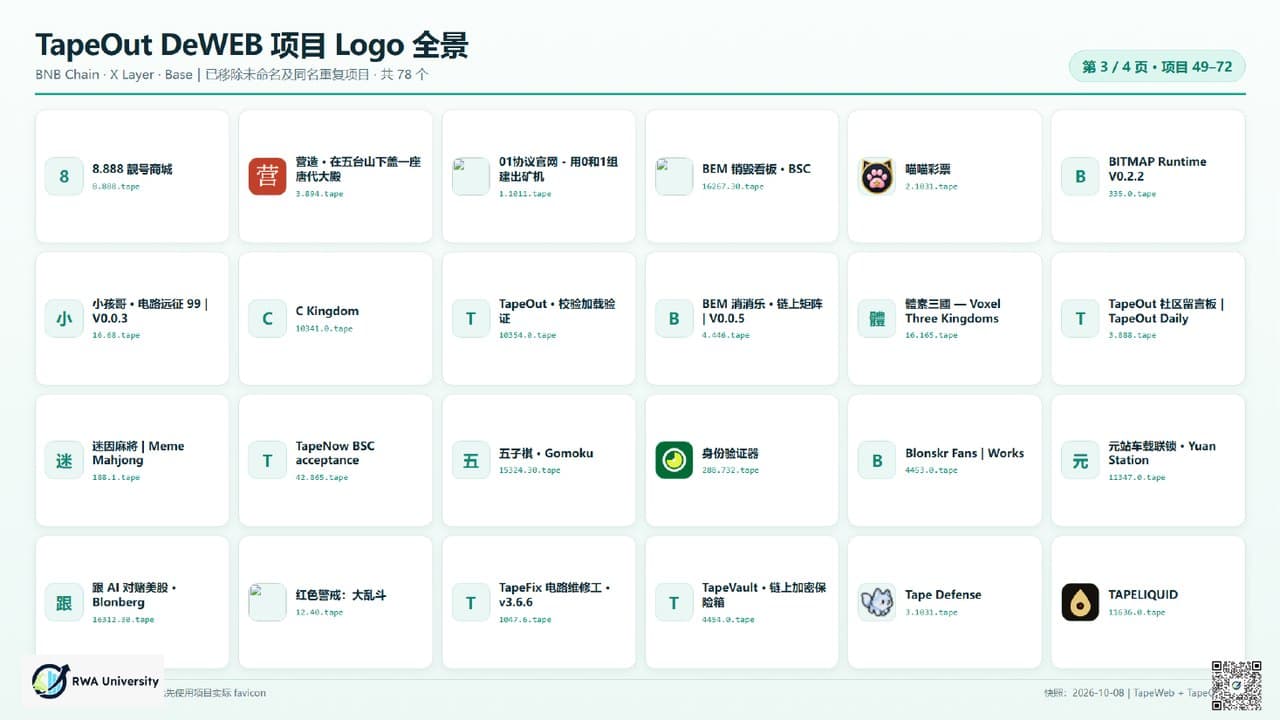Image resolution: width=1280 pixels, height=720 pixels.
Task: Click the green 身份验证器 authenticator icon
Action: pyautogui.click(x=674, y=461)
